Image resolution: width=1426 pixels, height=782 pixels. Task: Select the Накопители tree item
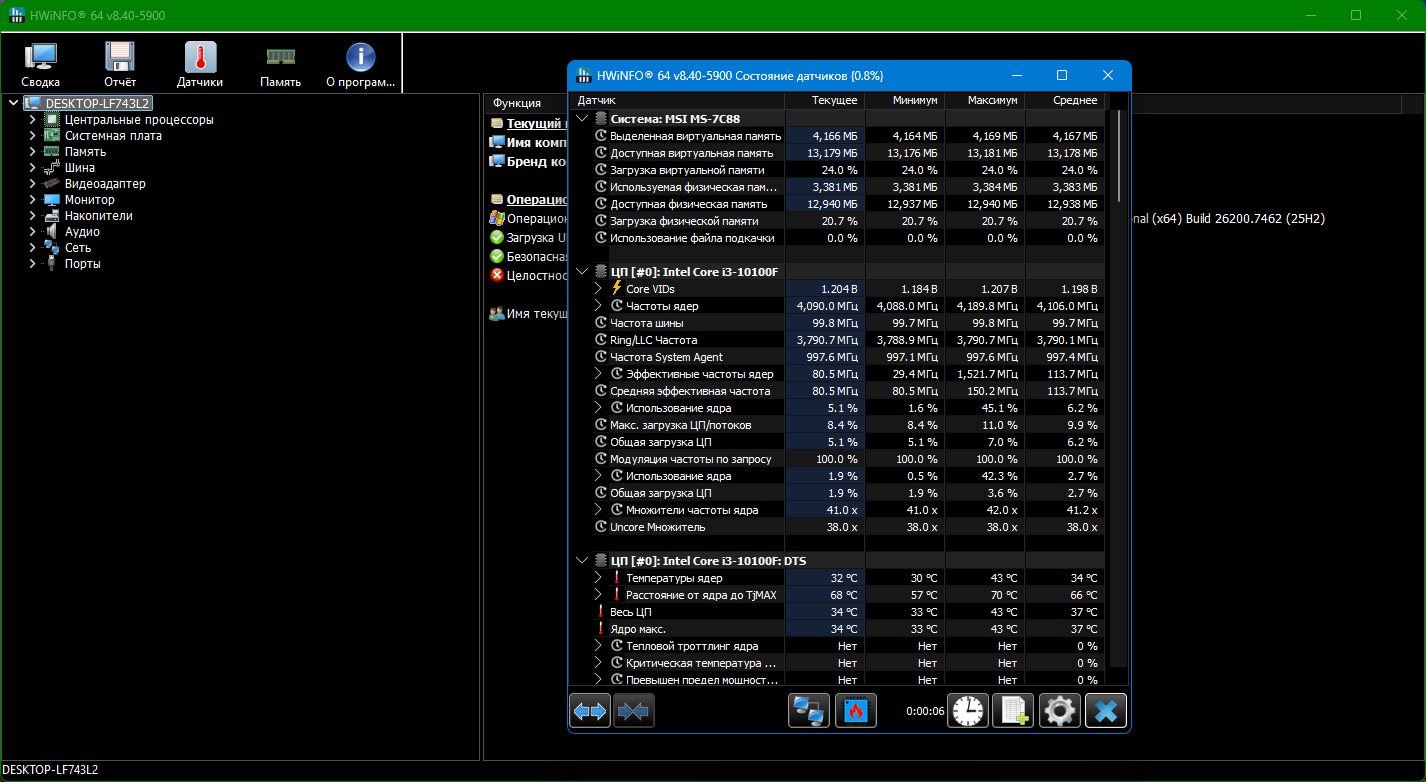pyautogui.click(x=98, y=216)
